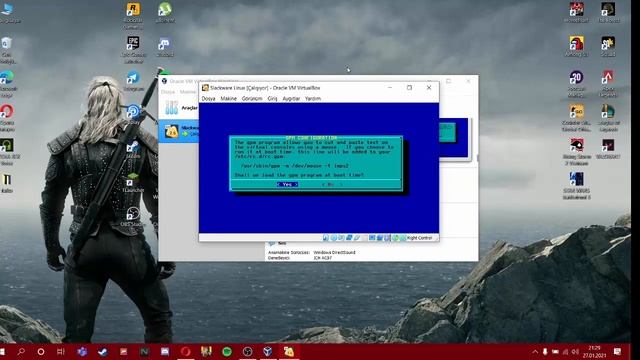Image resolution: width=640 pixels, height=360 pixels.
Task: Open Cortana circle on taskbar
Action: tap(41, 351)
